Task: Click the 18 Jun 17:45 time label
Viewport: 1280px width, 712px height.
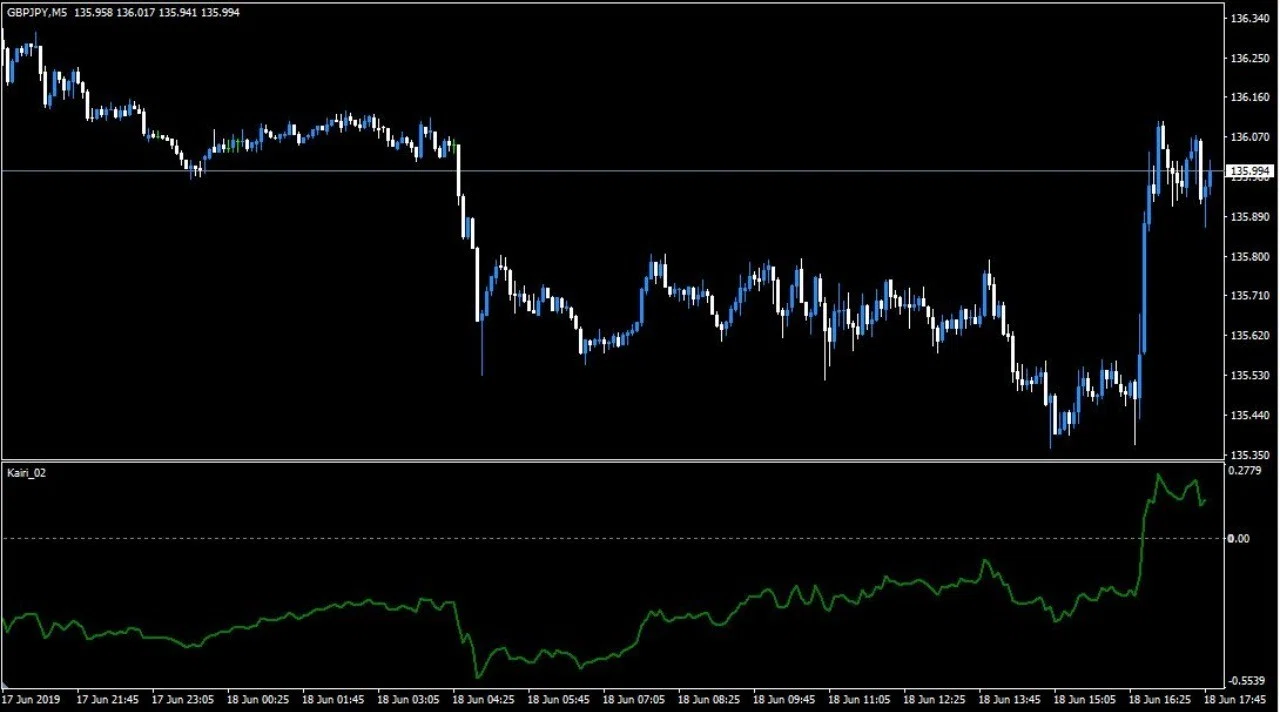Action: pyautogui.click(x=1236, y=698)
